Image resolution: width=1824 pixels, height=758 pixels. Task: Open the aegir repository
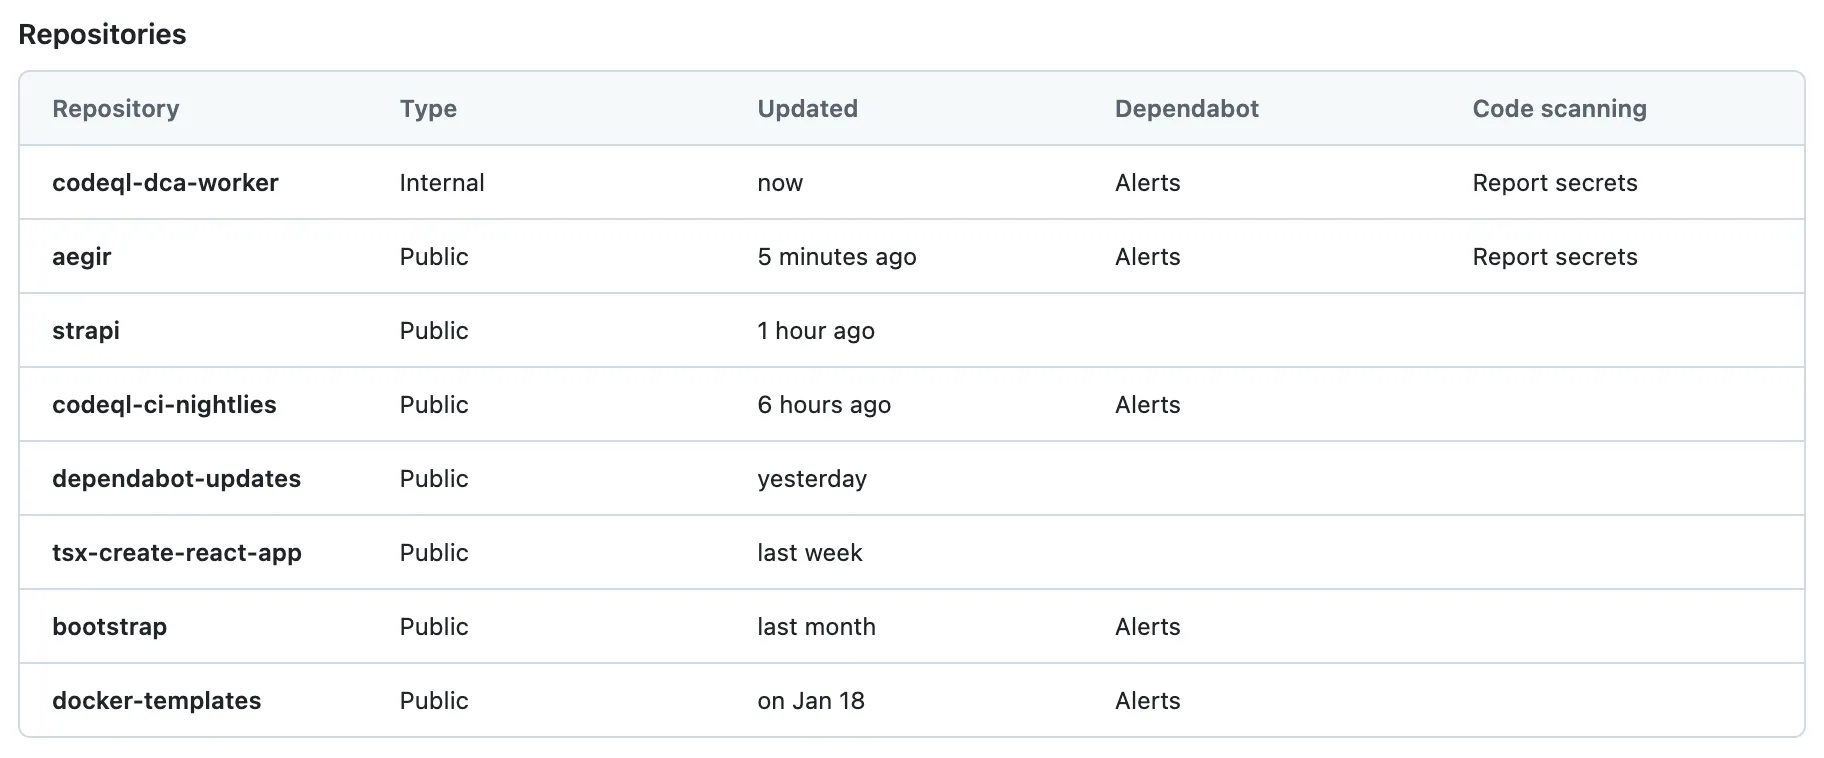click(82, 257)
